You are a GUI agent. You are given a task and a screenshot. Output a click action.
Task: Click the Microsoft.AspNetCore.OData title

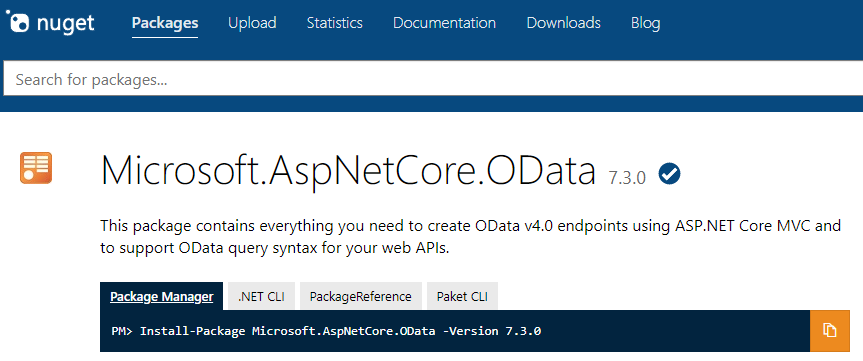pos(348,172)
